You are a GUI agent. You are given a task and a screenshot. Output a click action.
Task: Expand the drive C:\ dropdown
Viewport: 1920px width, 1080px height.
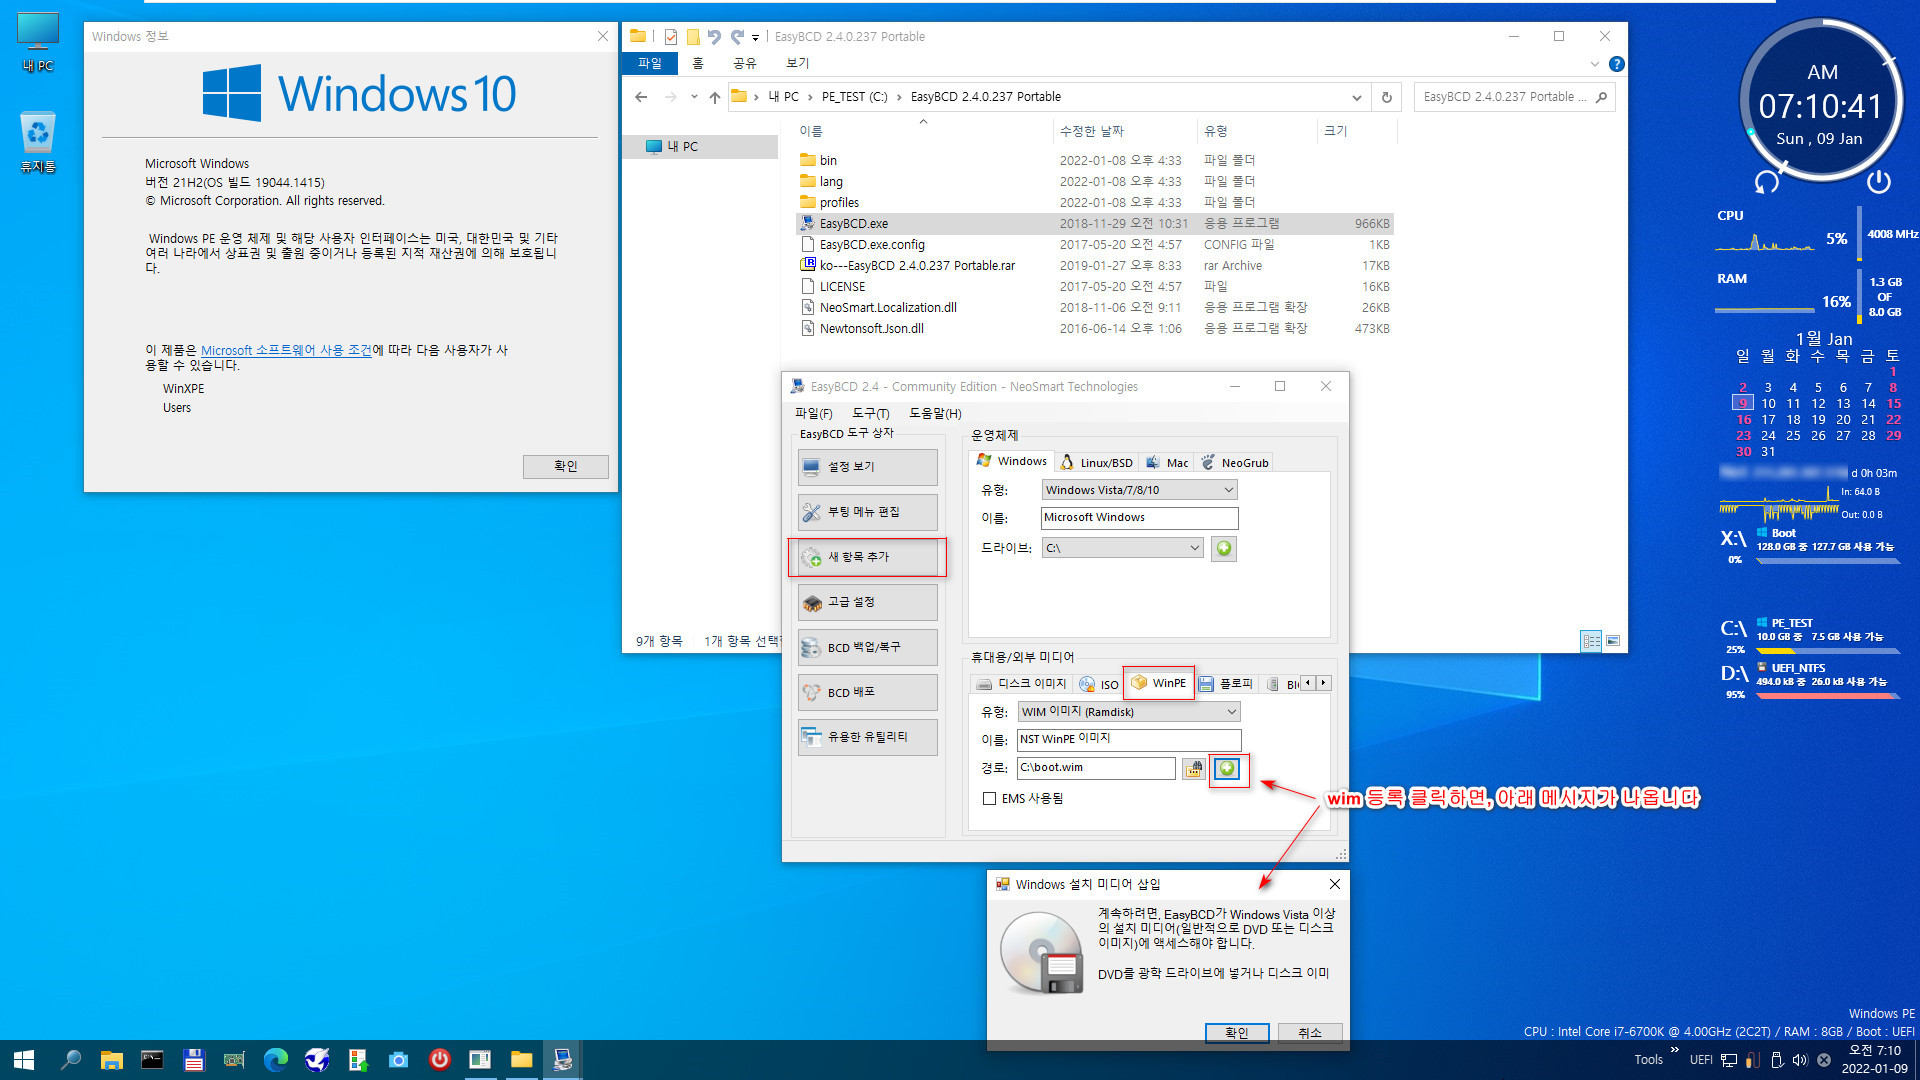1122,548
